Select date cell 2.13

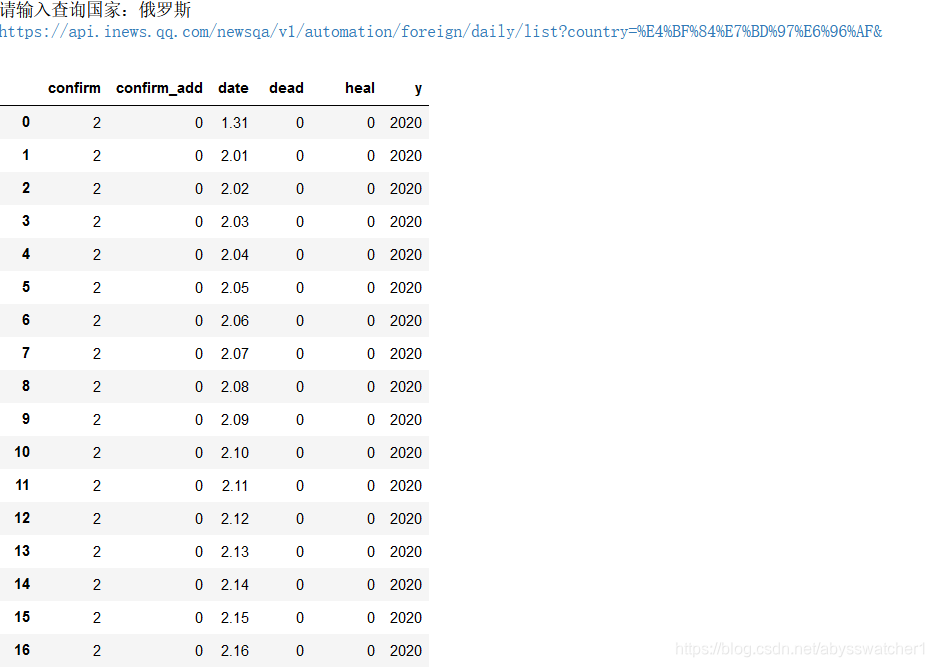pyautogui.click(x=235, y=552)
